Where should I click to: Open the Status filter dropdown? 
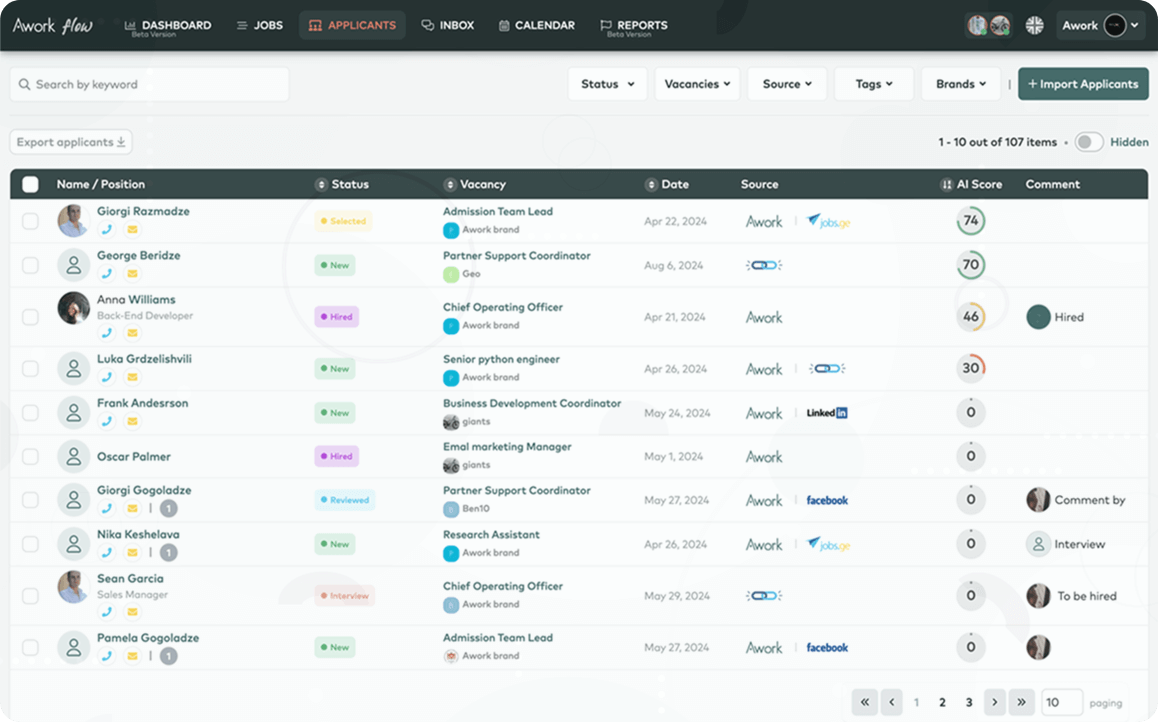click(607, 84)
